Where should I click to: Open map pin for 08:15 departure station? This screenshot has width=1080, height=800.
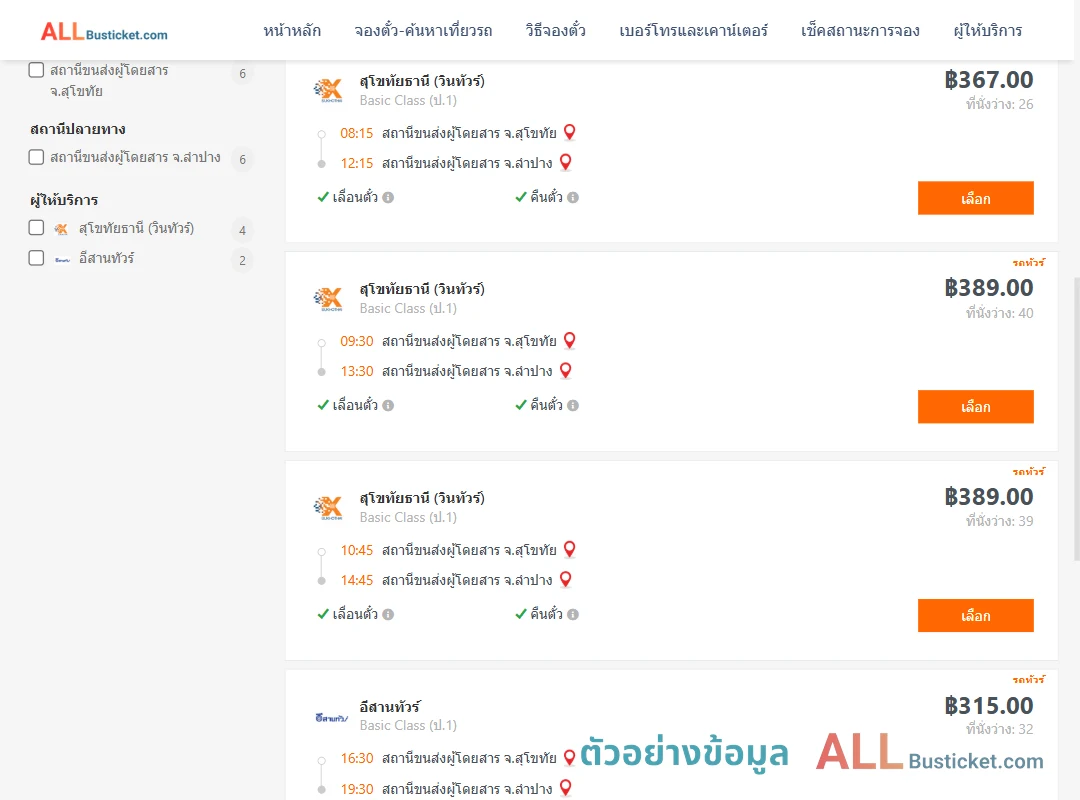pyautogui.click(x=570, y=132)
